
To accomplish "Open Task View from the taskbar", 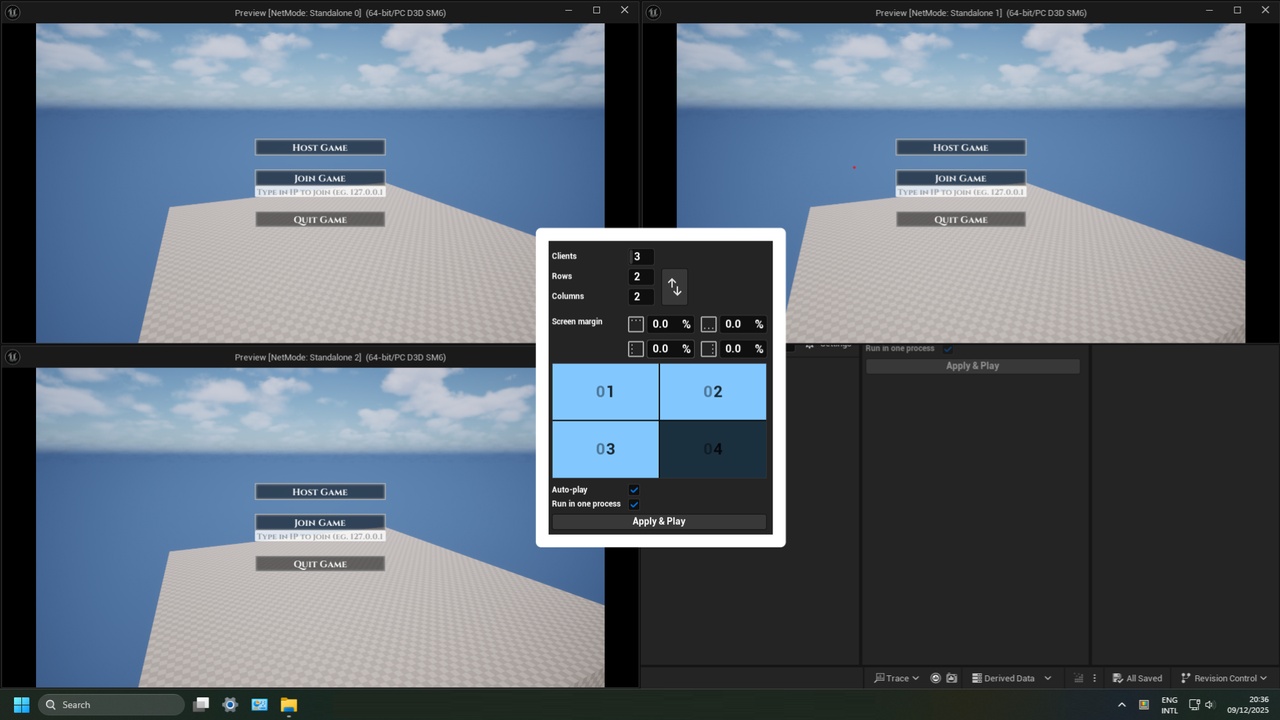I will [x=201, y=704].
